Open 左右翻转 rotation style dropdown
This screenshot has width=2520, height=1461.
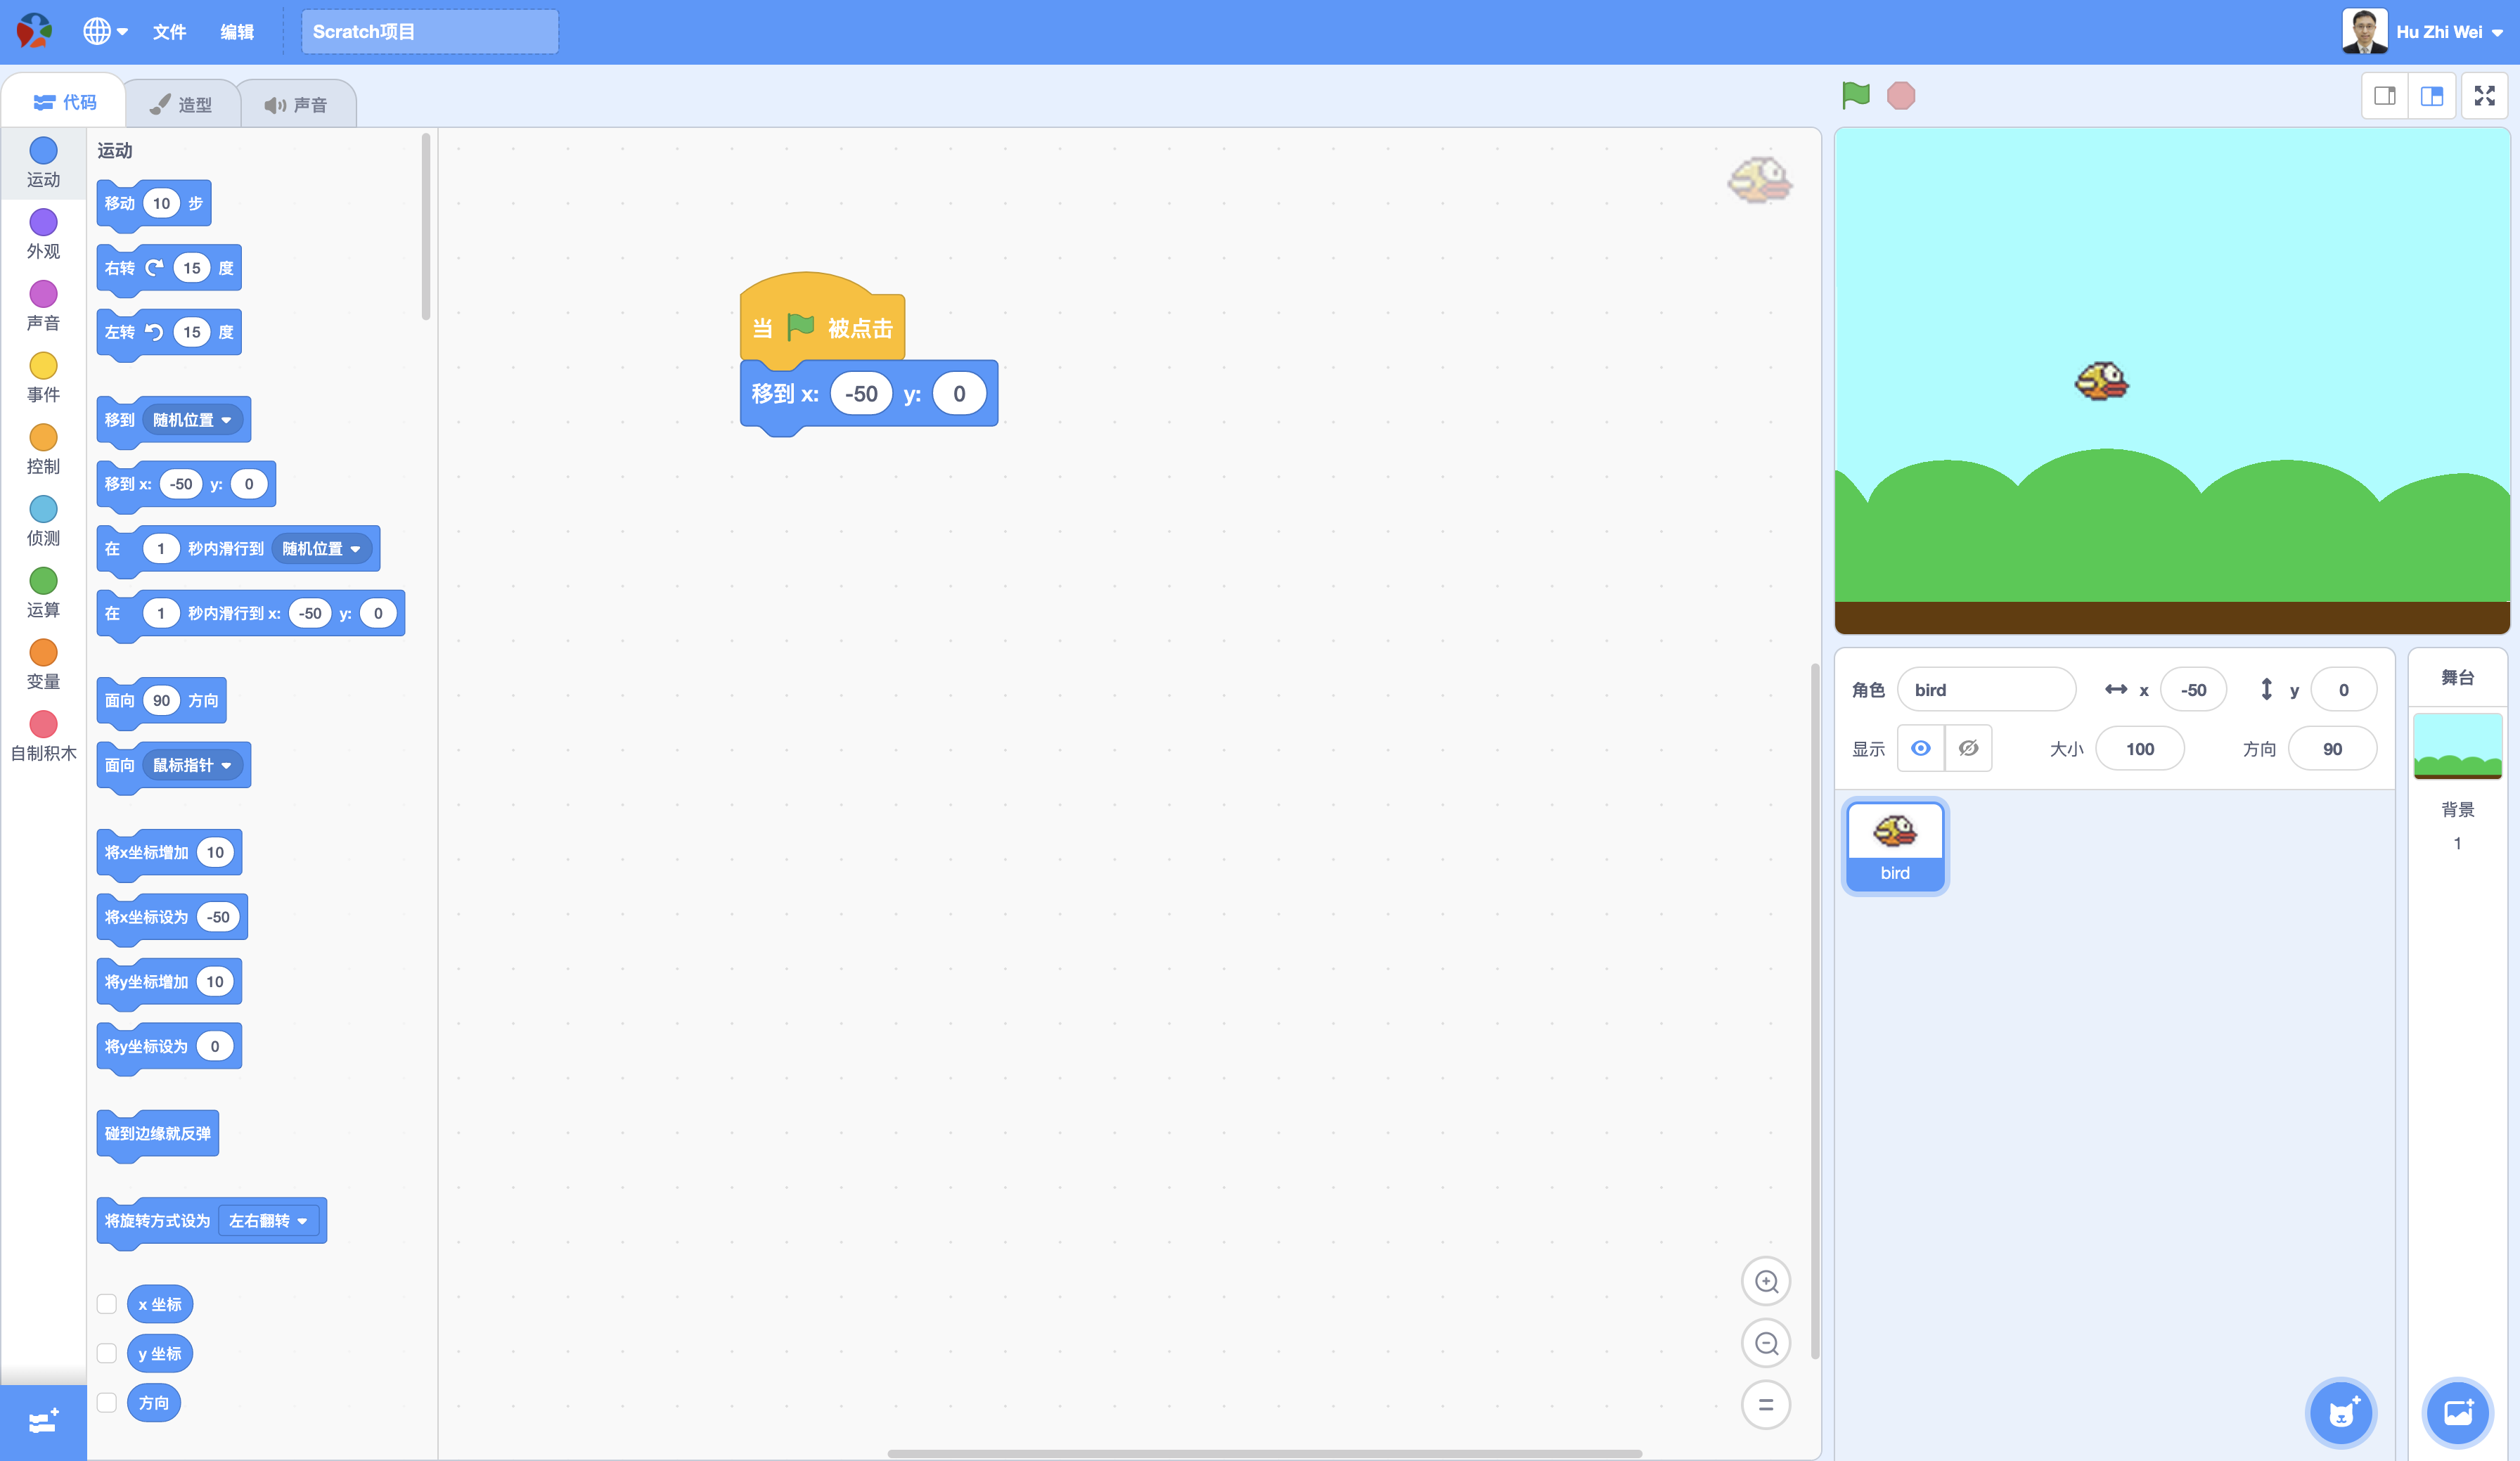[268, 1220]
